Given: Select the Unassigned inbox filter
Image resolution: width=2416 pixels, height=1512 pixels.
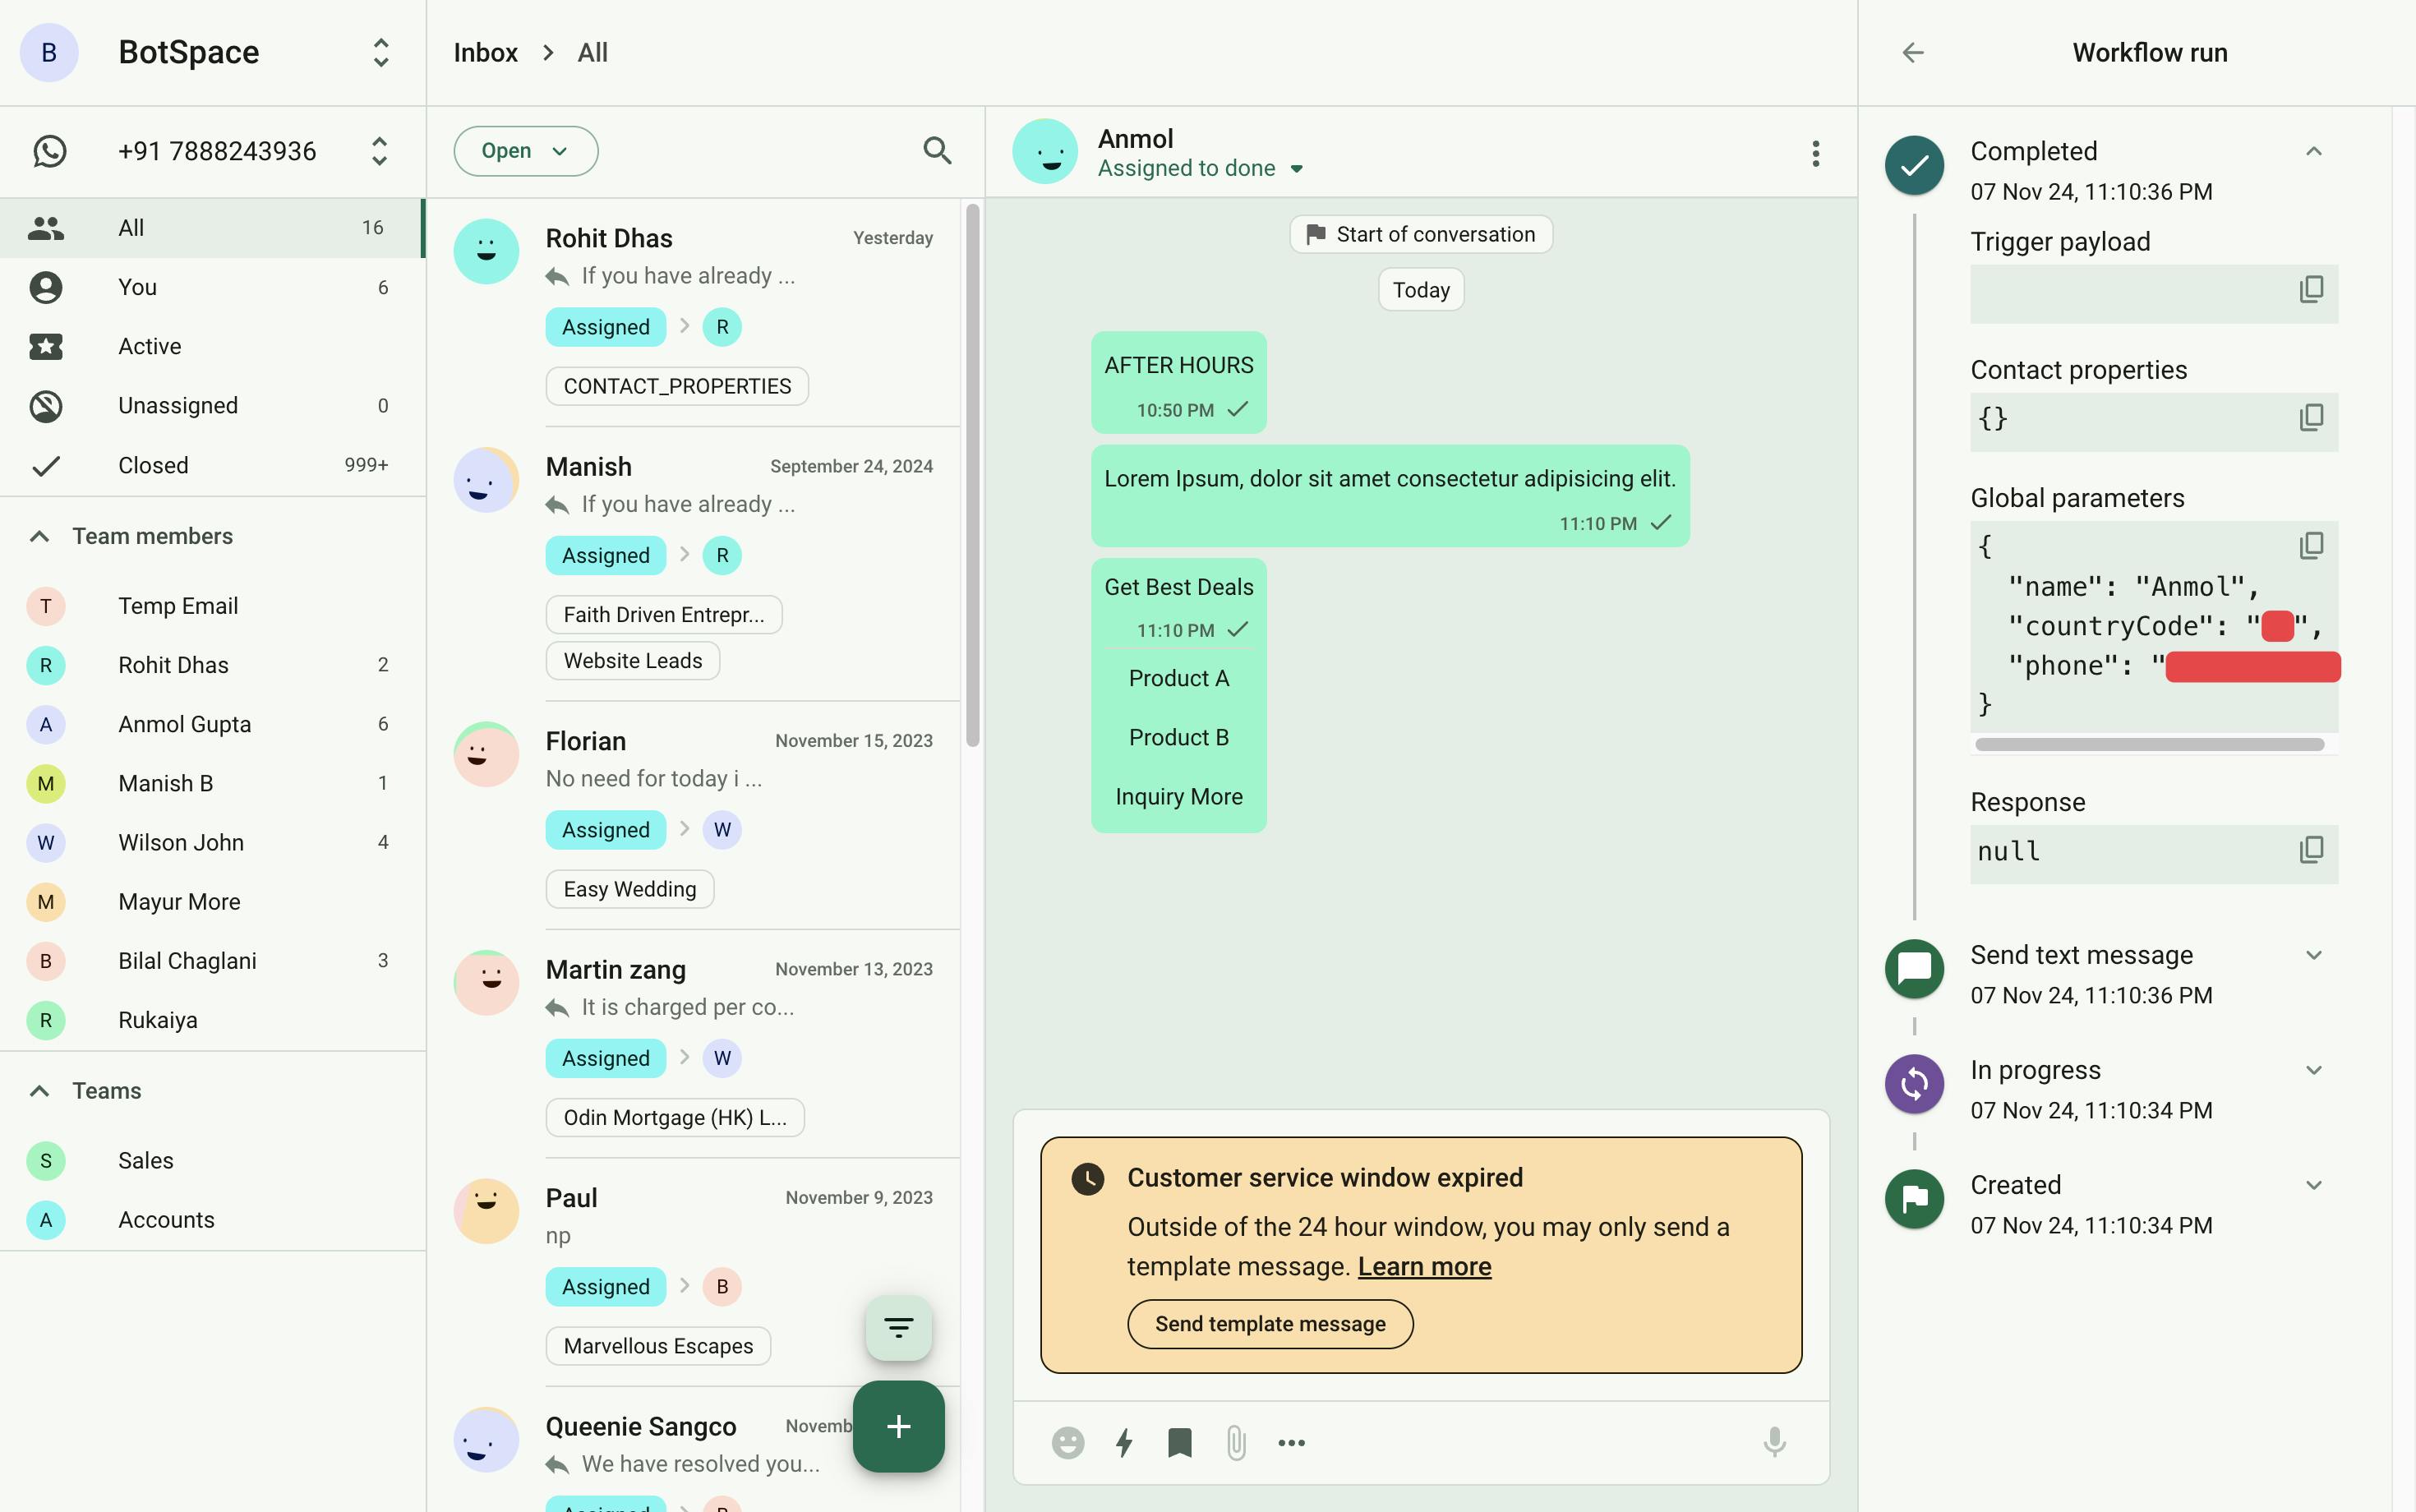Looking at the screenshot, I should 212,405.
